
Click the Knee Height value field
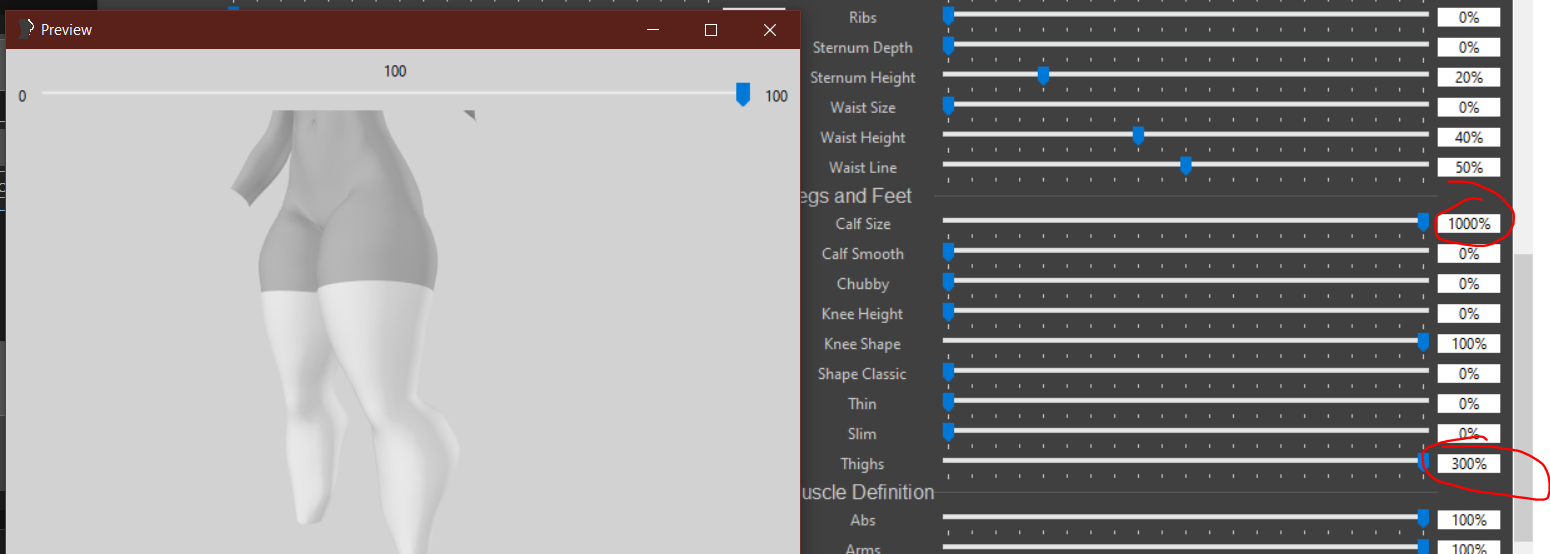[1469, 314]
